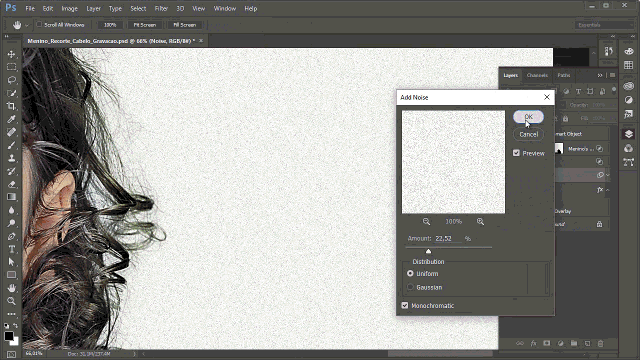The width and height of the screenshot is (640, 360).
Task: Click the Fill Screen button
Action: click(x=184, y=25)
